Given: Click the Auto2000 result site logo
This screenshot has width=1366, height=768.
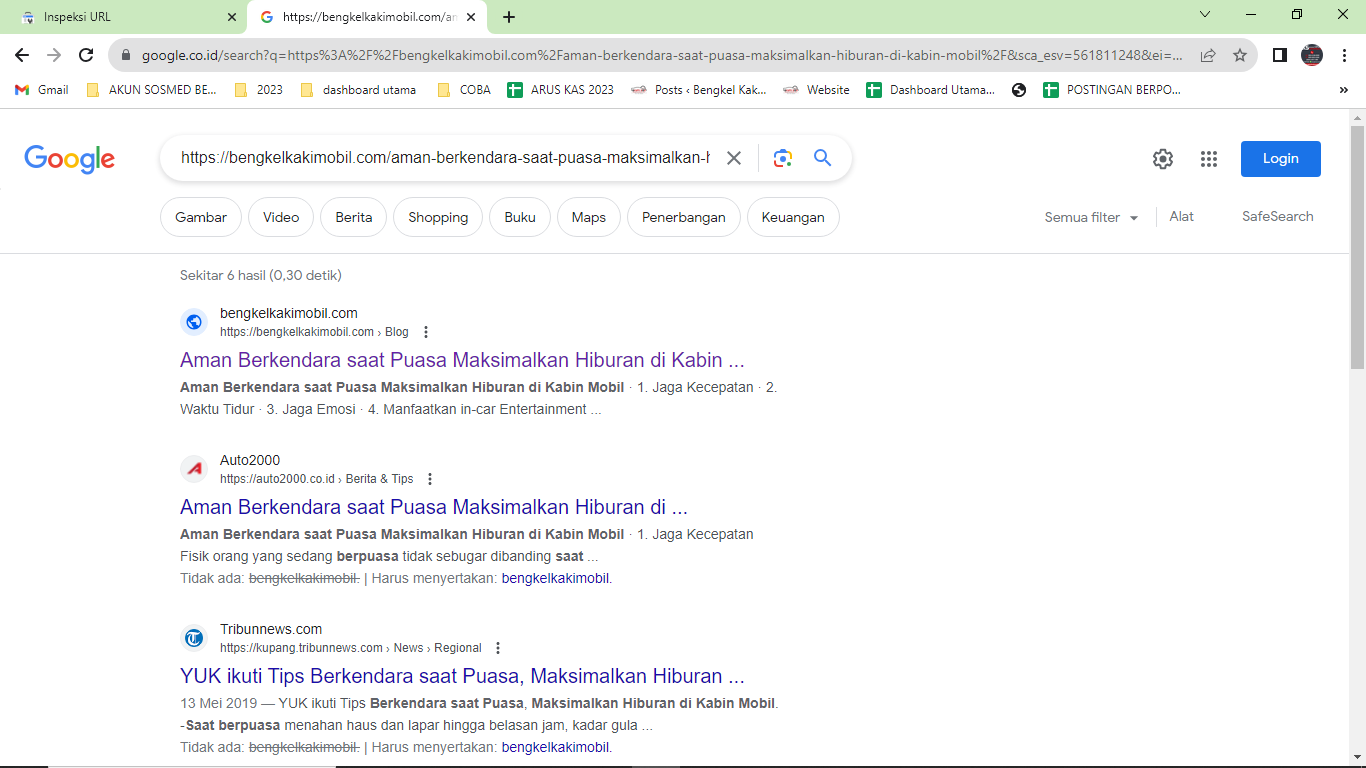Looking at the screenshot, I should click(194, 469).
